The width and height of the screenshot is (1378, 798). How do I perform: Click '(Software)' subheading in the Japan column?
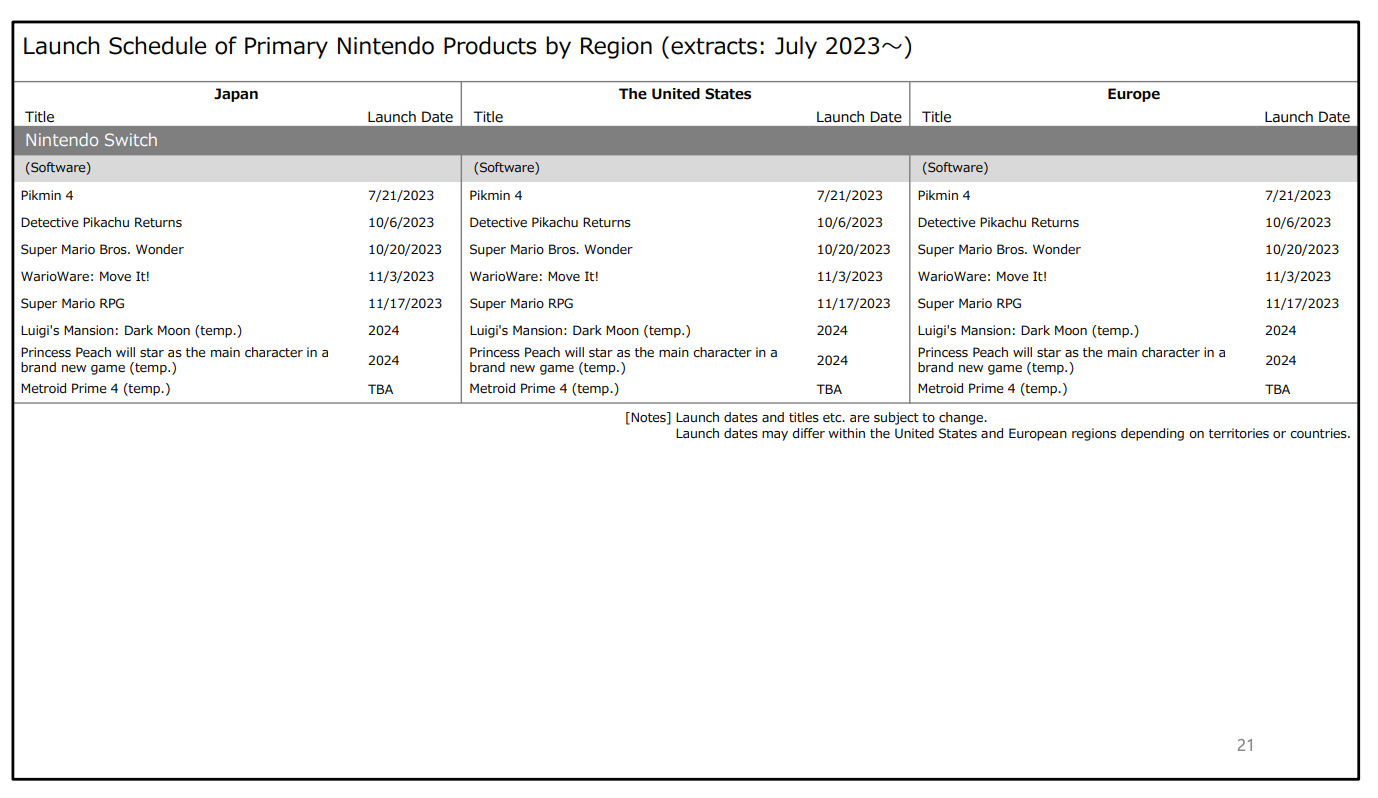click(x=58, y=168)
